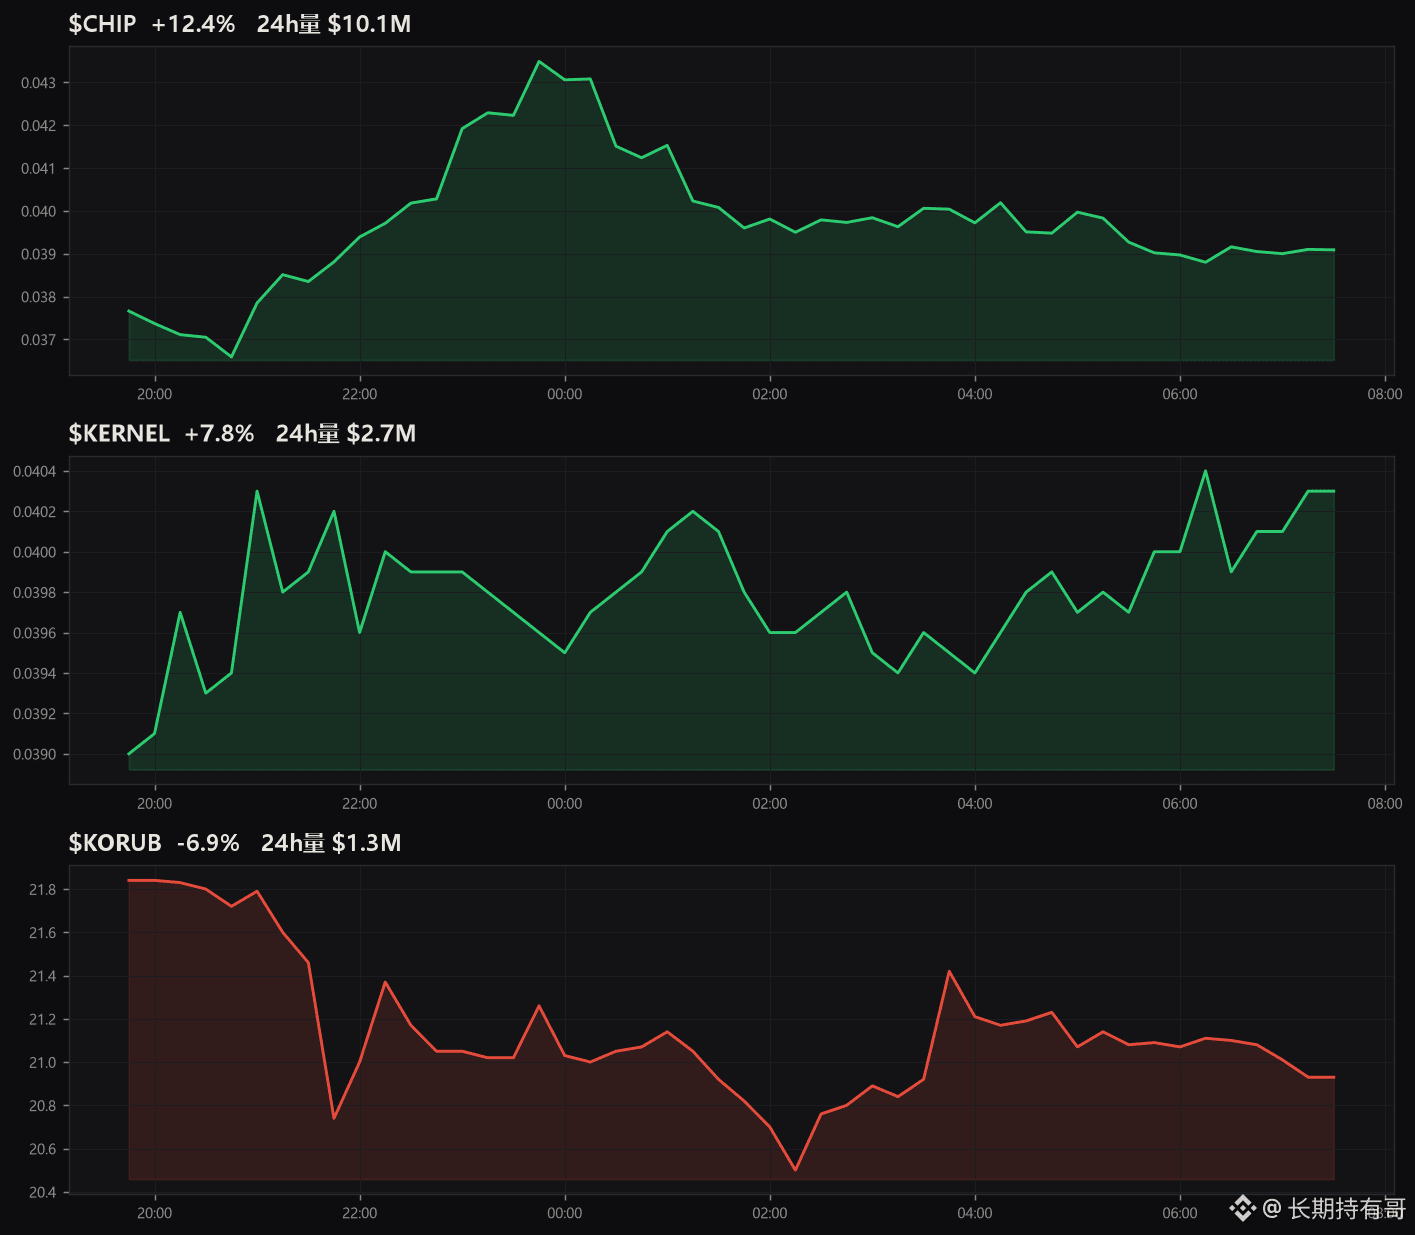Select the -6.9% change next to $KORUB
1415x1235 pixels.
(208, 843)
